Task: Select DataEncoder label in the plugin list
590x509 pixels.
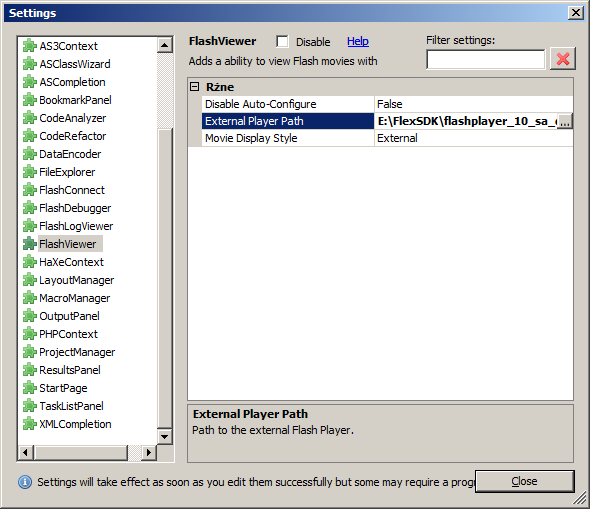Action: [70, 154]
